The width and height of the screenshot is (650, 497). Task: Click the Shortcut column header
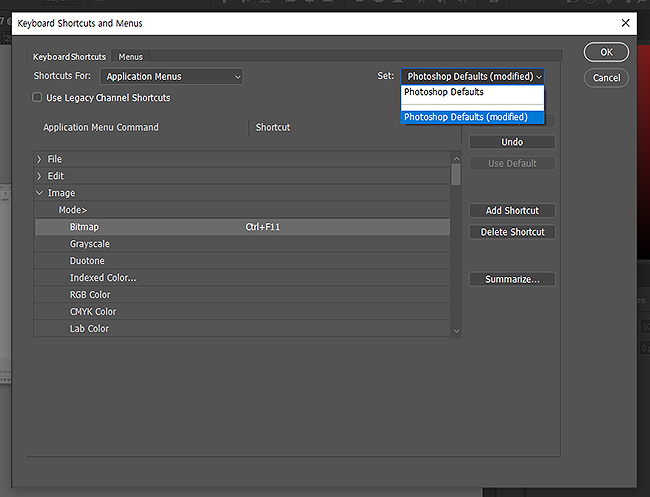(x=273, y=128)
